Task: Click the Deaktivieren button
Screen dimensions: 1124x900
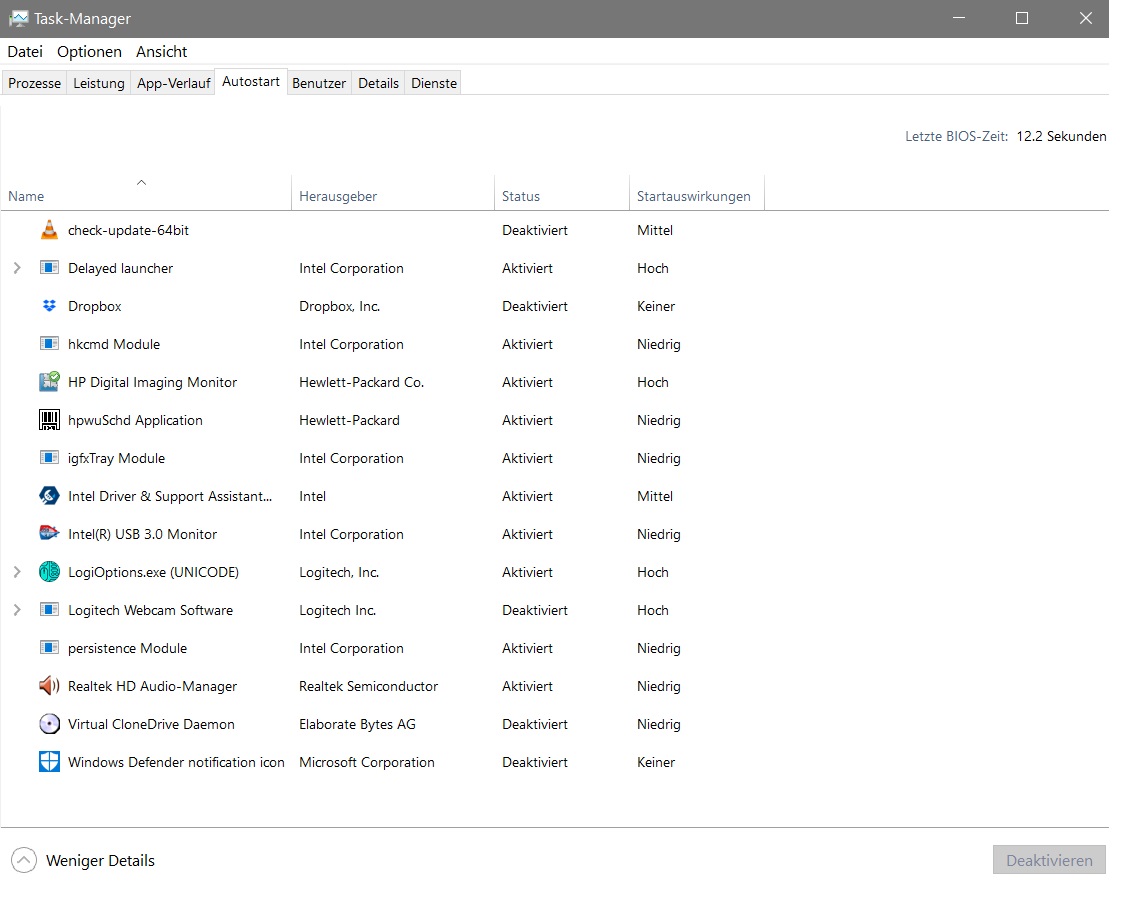Action: tap(1049, 860)
